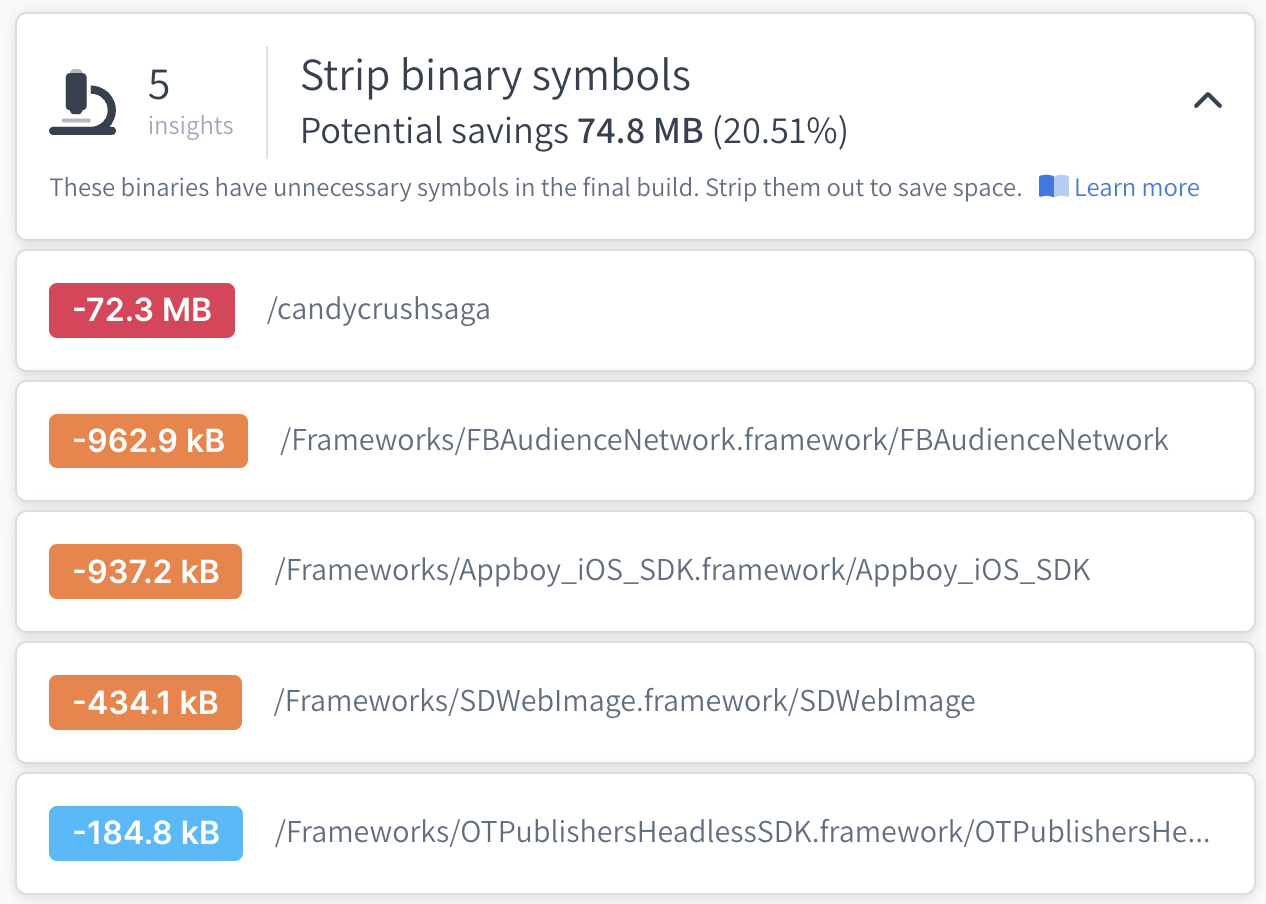Click the chevron to hide insight details
This screenshot has height=904, width=1266.
(1207, 100)
